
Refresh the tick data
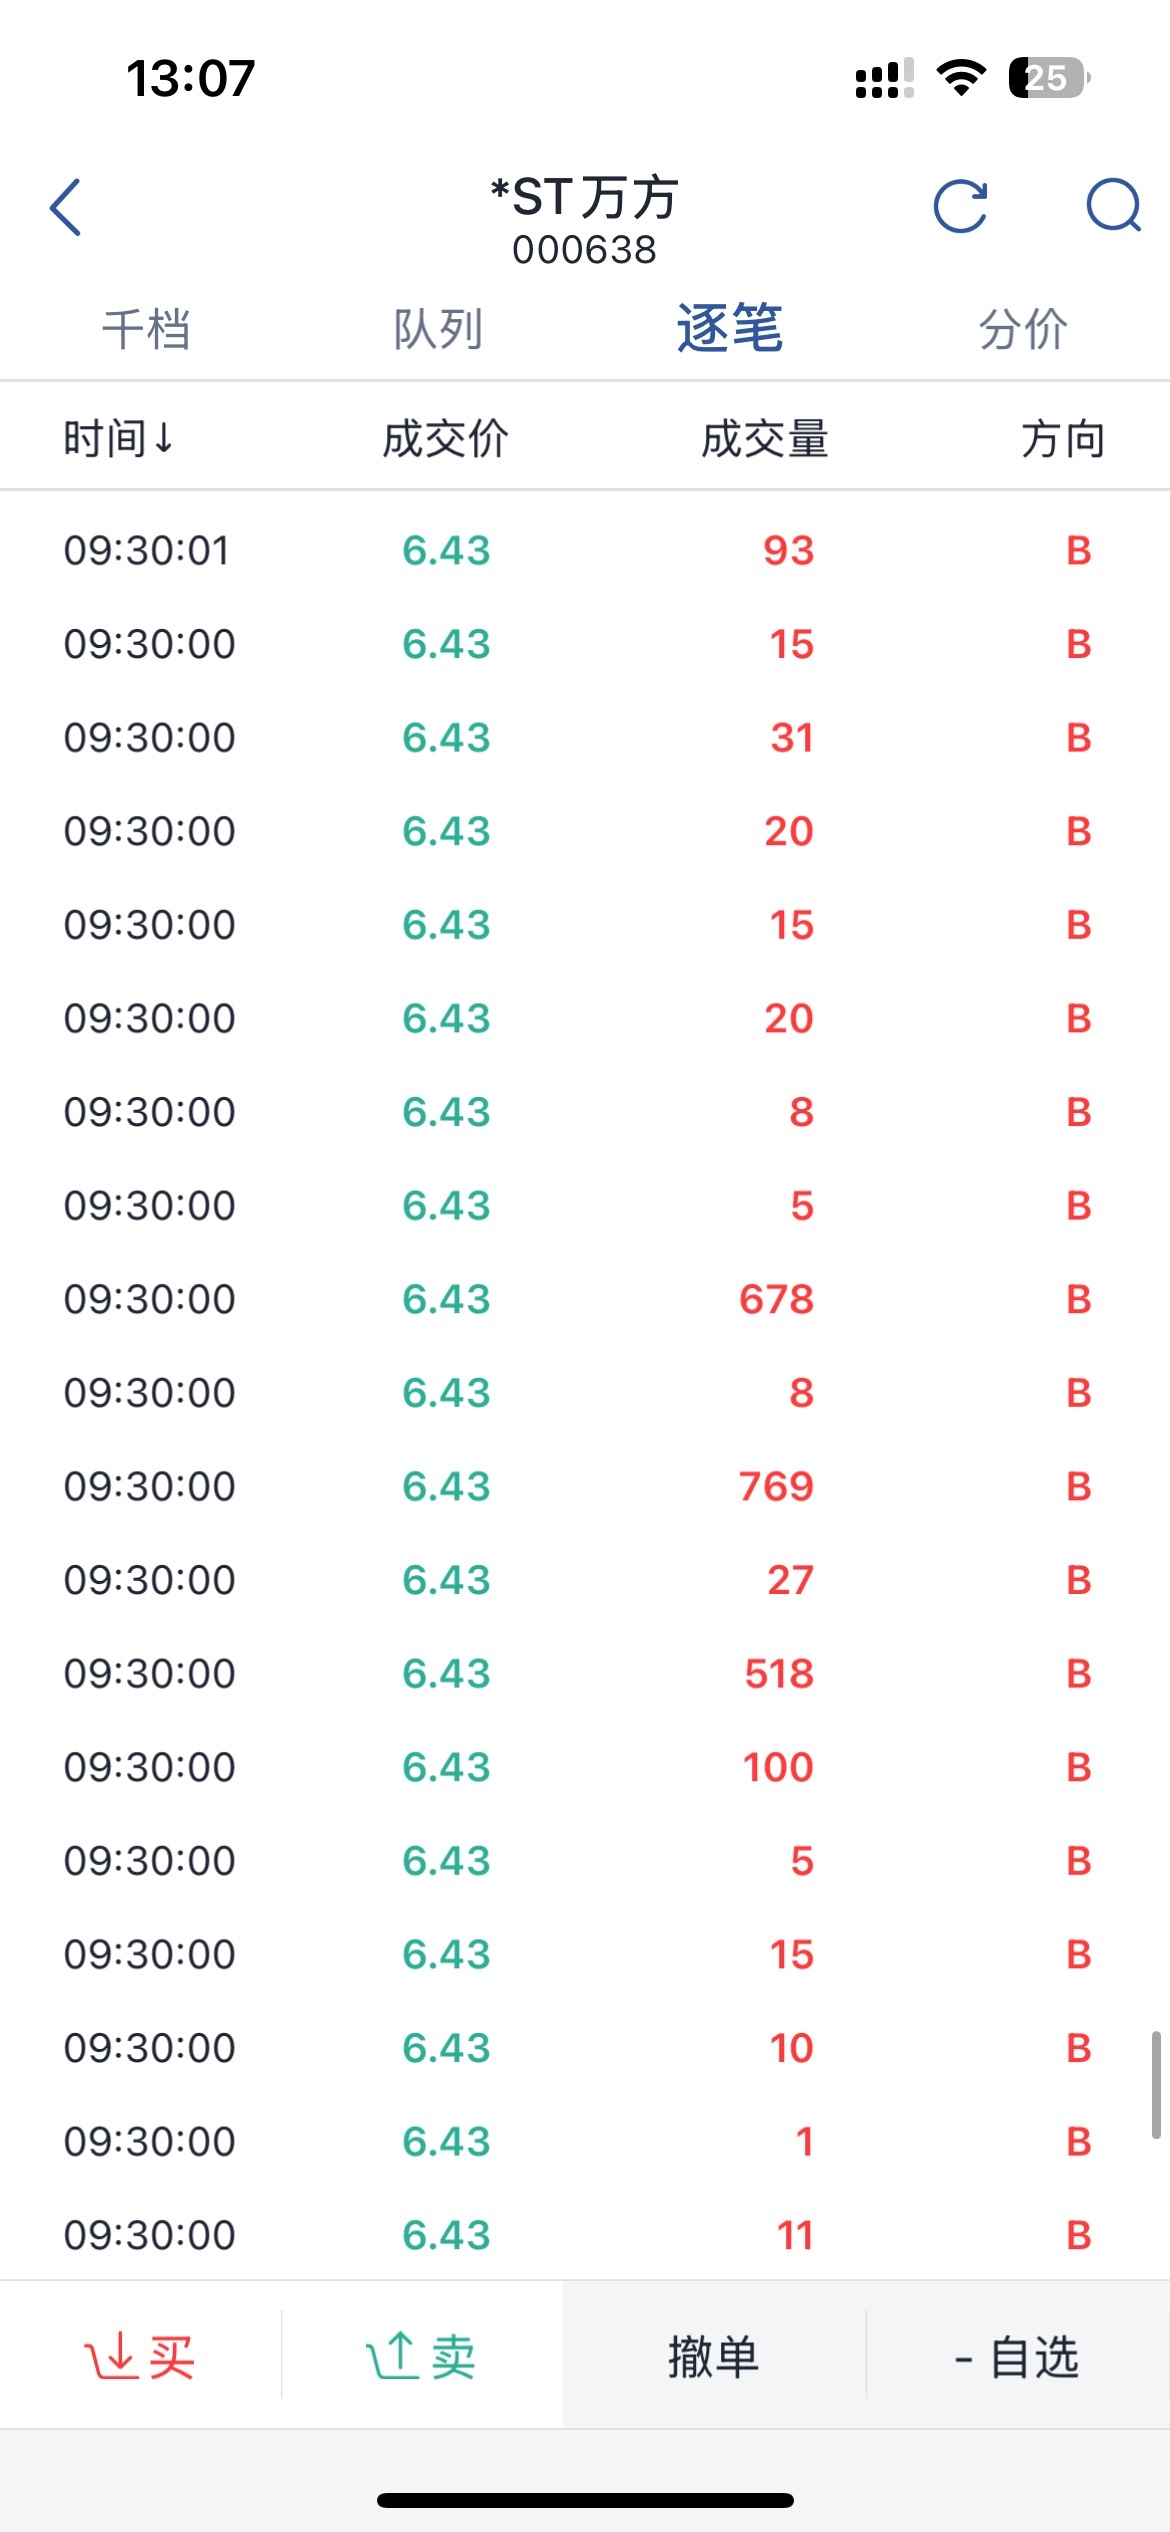point(960,207)
